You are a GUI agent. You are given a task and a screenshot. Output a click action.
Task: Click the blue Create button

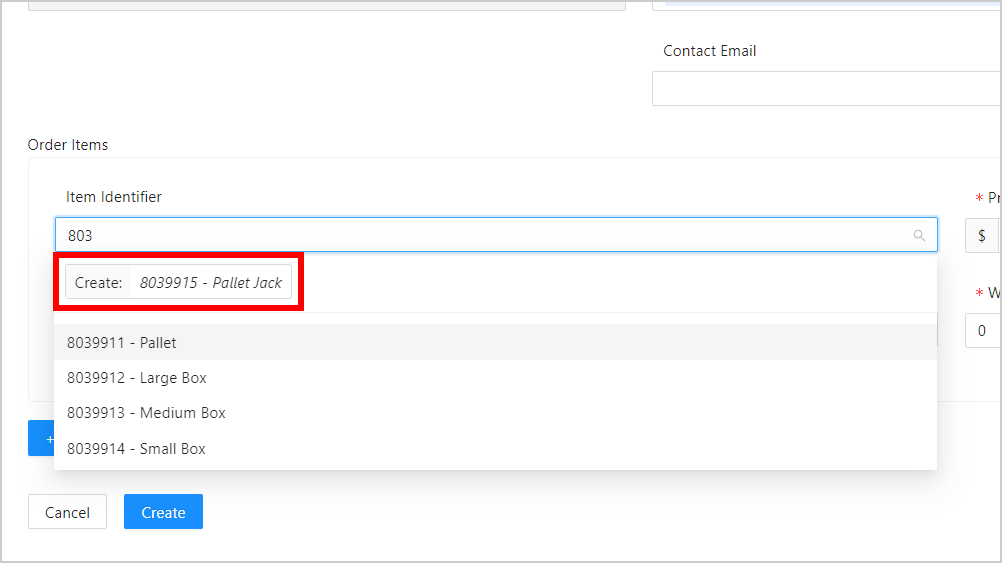click(163, 512)
